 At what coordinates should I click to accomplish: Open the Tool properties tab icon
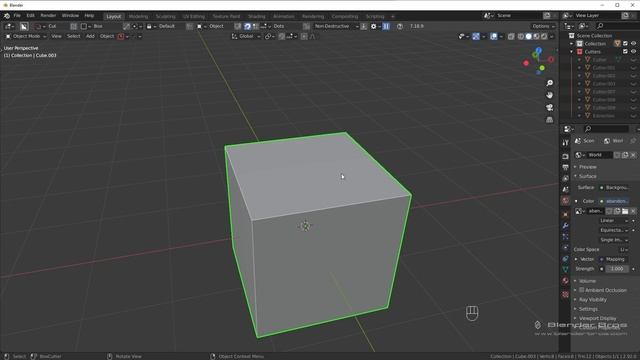tap(565, 143)
